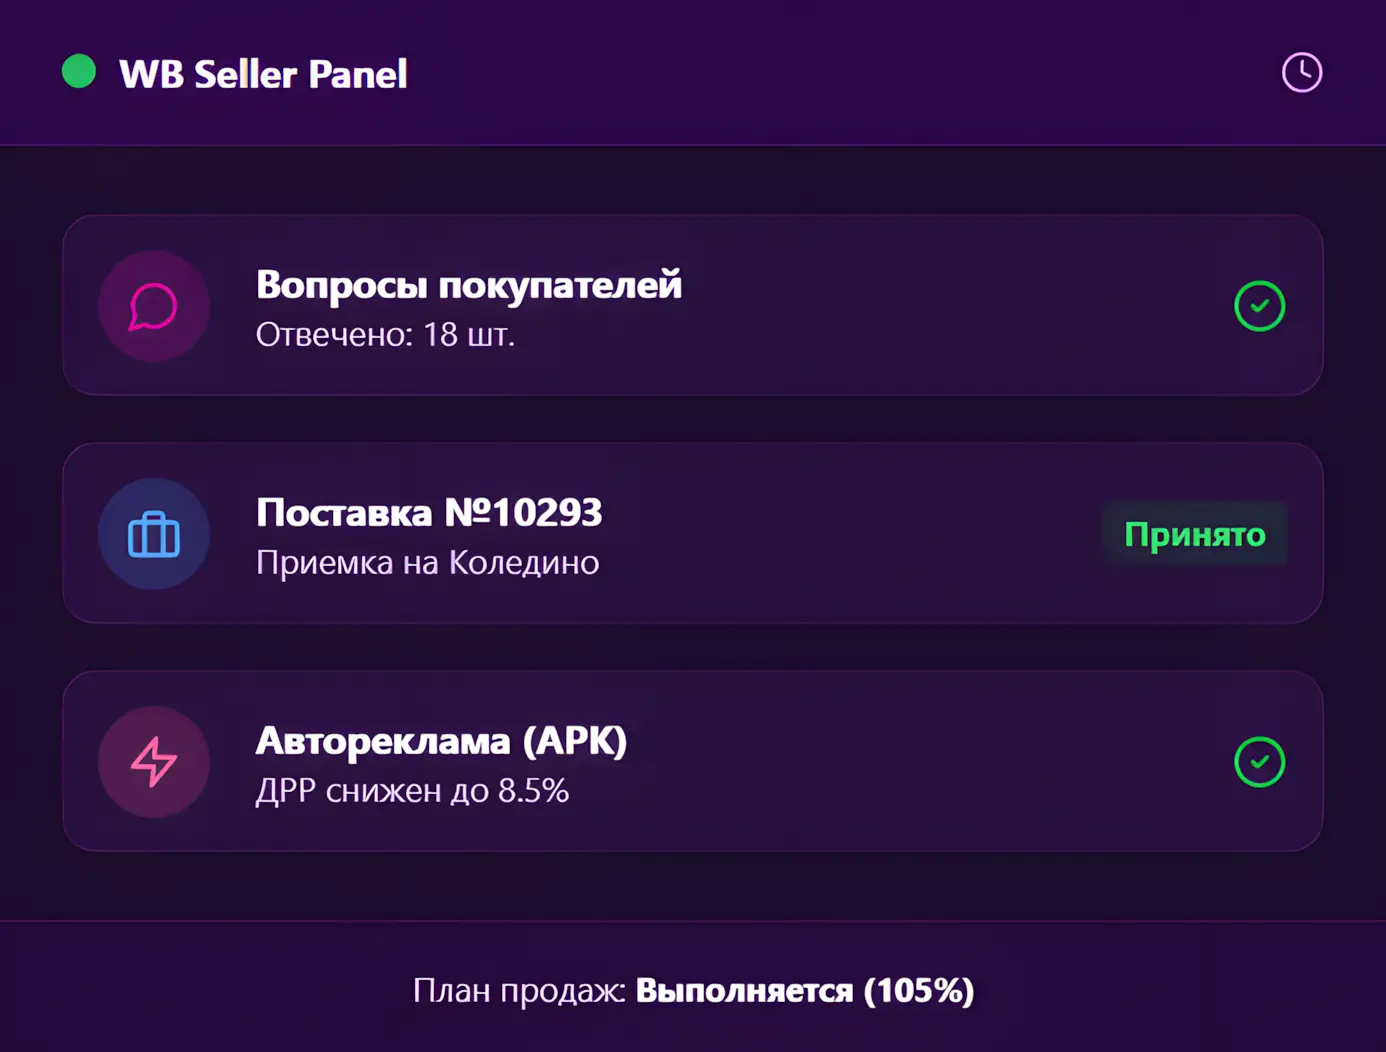Click the Принято status badge
The height and width of the screenshot is (1052, 1386).
pyautogui.click(x=1194, y=534)
